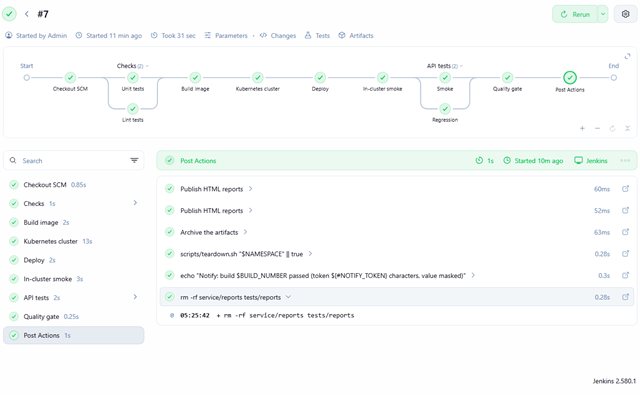Image resolution: width=640 pixels, height=400 pixels.
Task: Select Checks stage in sidebar
Action: click(x=73, y=203)
